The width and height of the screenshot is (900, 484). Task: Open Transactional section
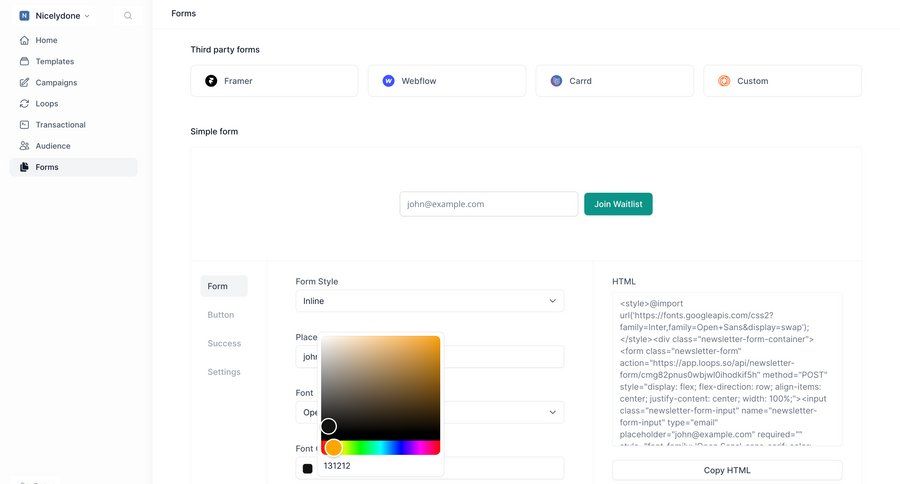73,125
